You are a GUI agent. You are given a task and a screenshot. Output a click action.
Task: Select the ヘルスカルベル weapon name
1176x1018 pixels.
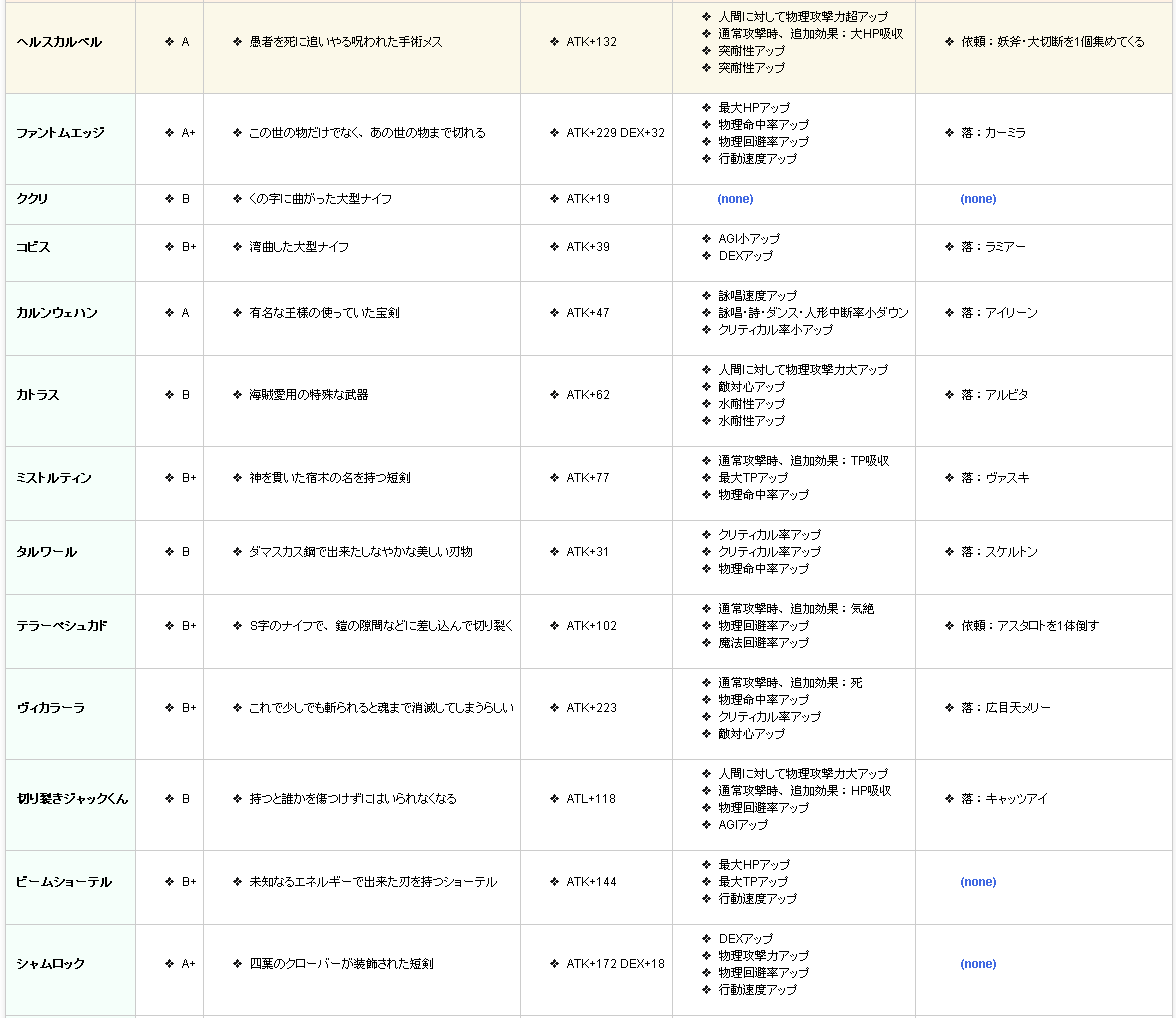[59, 42]
